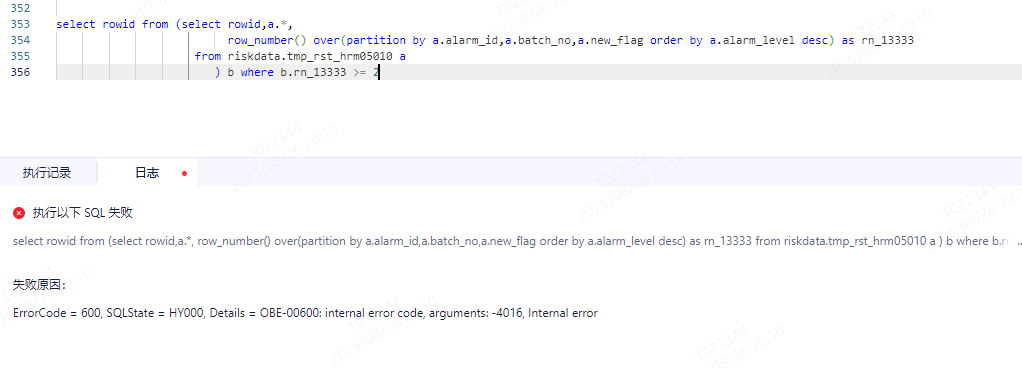Switch to the 执行记录 tab
This screenshot has width=1022, height=368.
(47, 173)
